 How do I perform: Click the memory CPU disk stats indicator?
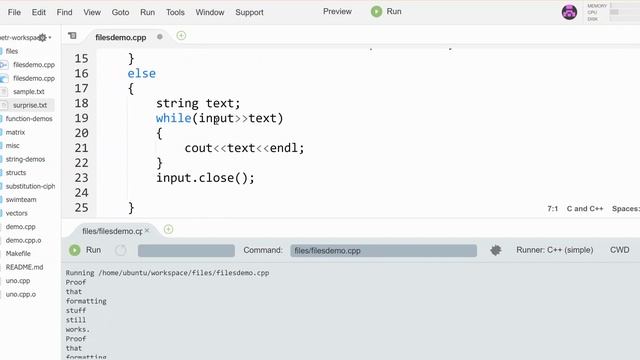[613, 12]
